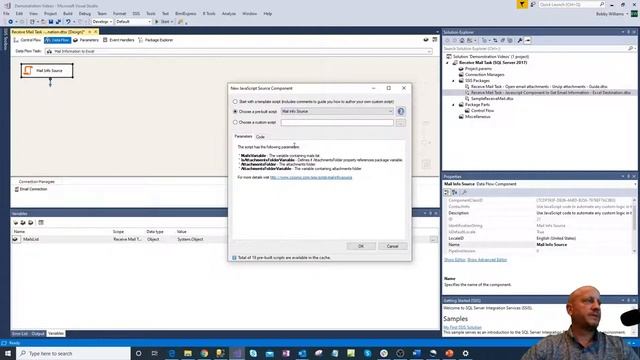The height and width of the screenshot is (360, 640).
Task: Click the Categorized icon in Properties toolbar
Action: tap(447, 192)
